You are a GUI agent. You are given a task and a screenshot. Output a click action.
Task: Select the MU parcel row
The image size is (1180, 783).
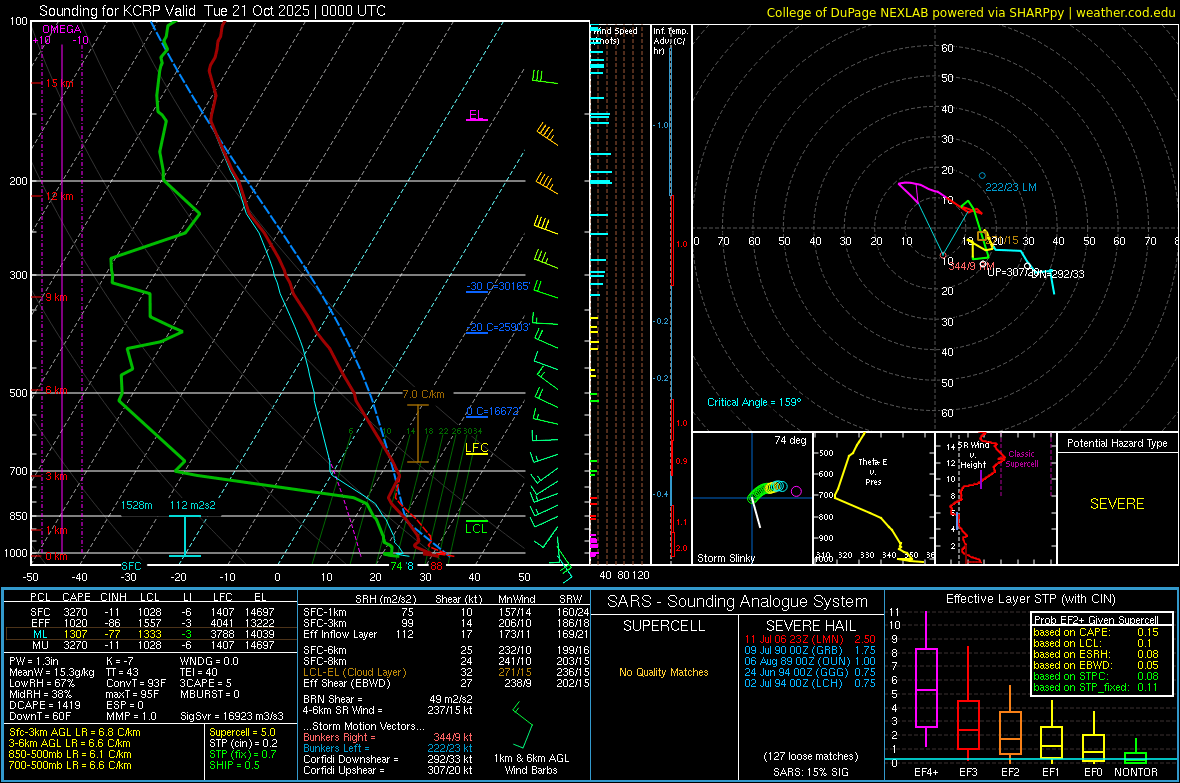[x=151, y=644]
